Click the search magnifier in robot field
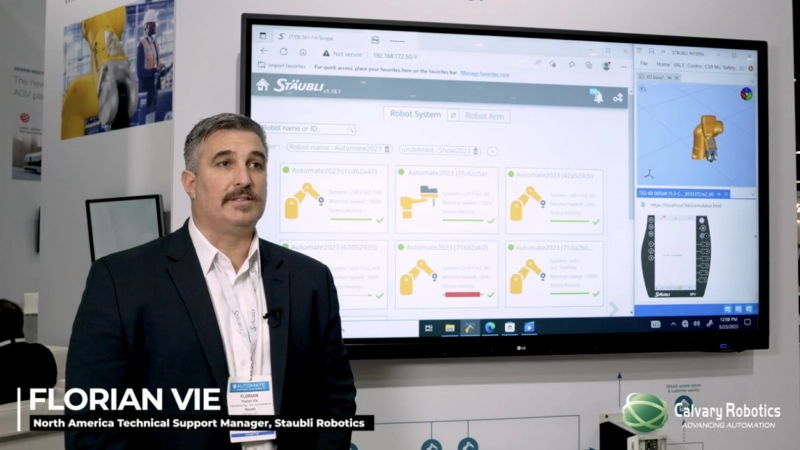Viewport: 800px width, 450px height. [x=351, y=130]
